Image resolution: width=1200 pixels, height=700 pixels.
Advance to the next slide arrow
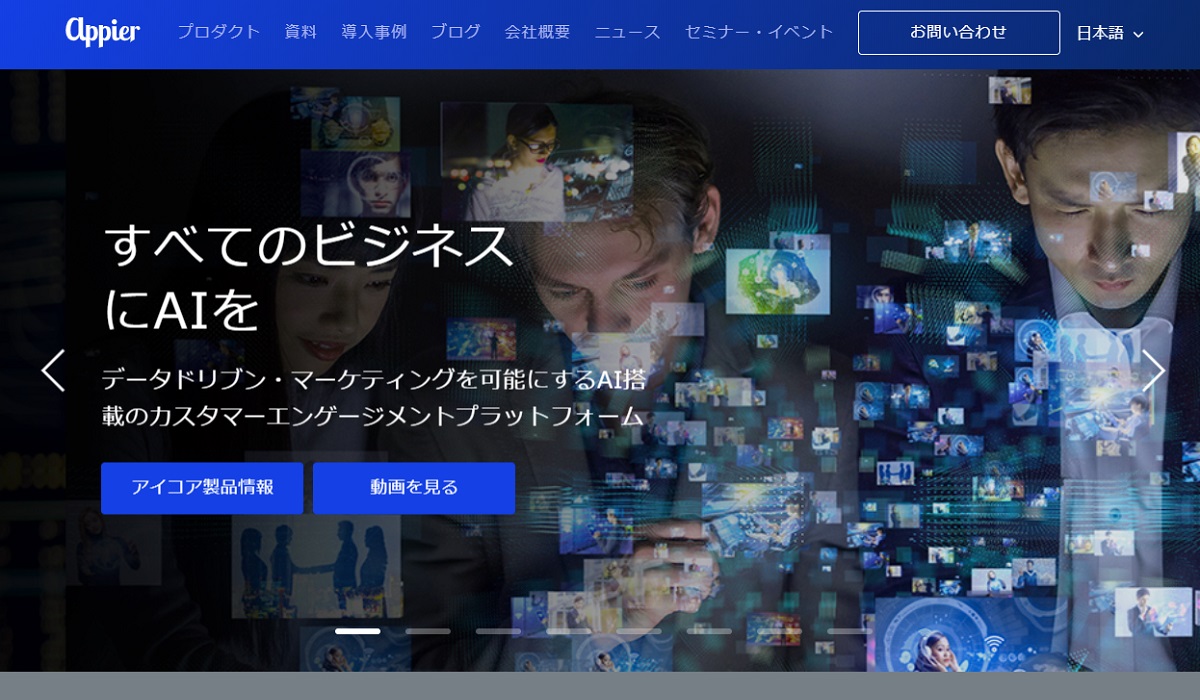pyautogui.click(x=1153, y=370)
